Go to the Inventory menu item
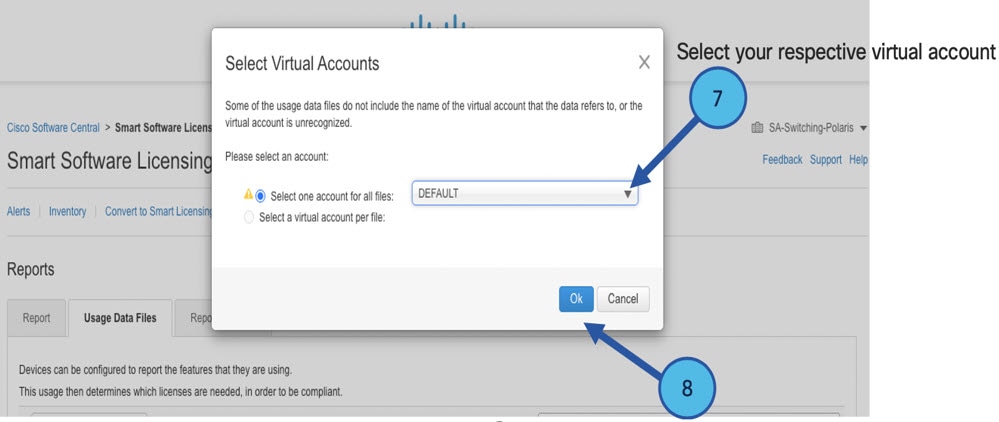999x422 pixels. coord(68,212)
